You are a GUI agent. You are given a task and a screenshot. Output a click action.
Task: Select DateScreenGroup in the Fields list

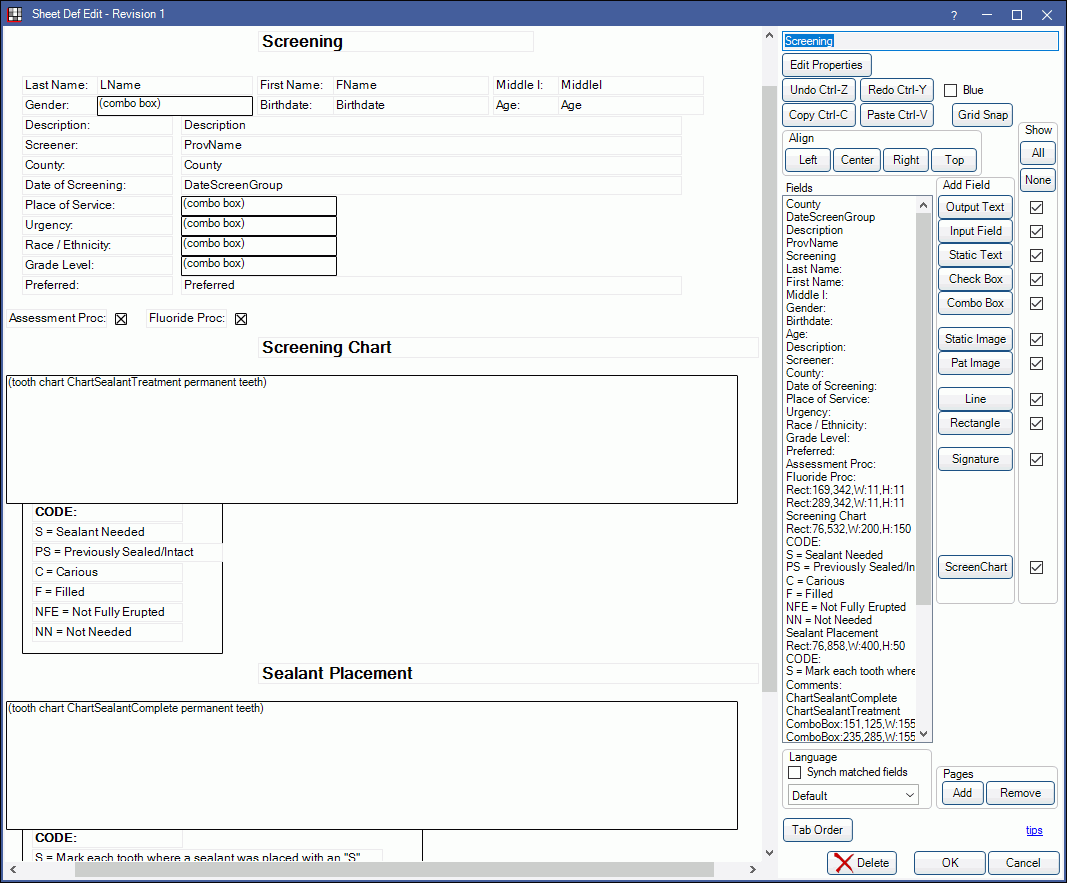point(830,217)
